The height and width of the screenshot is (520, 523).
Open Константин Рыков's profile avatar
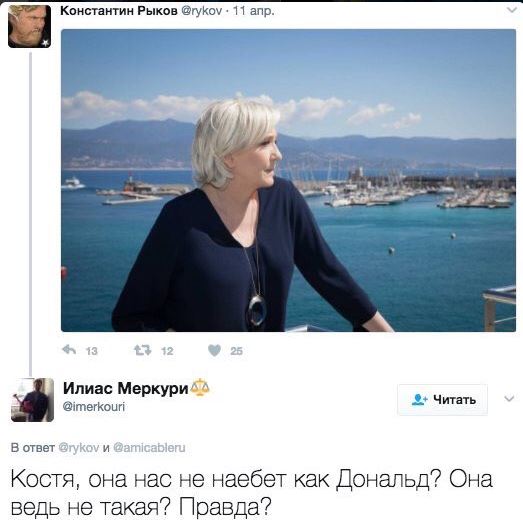point(30,26)
